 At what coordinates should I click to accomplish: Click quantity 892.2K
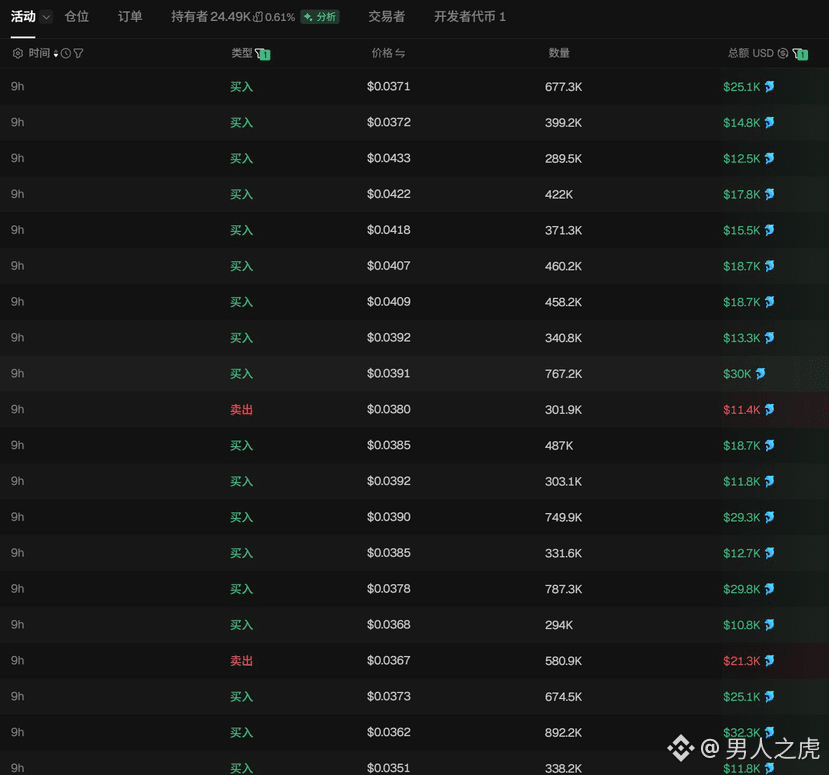click(564, 733)
